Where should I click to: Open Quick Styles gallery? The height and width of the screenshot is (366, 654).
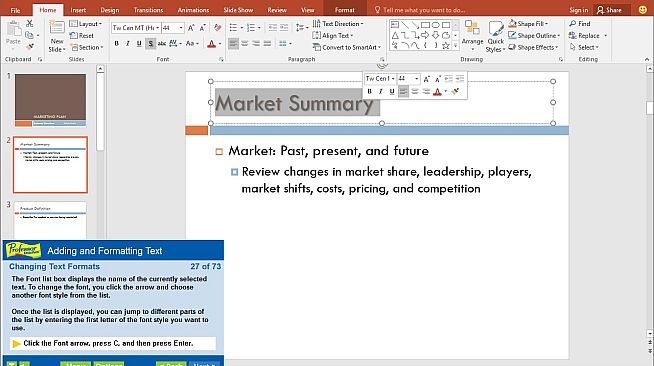click(496, 37)
